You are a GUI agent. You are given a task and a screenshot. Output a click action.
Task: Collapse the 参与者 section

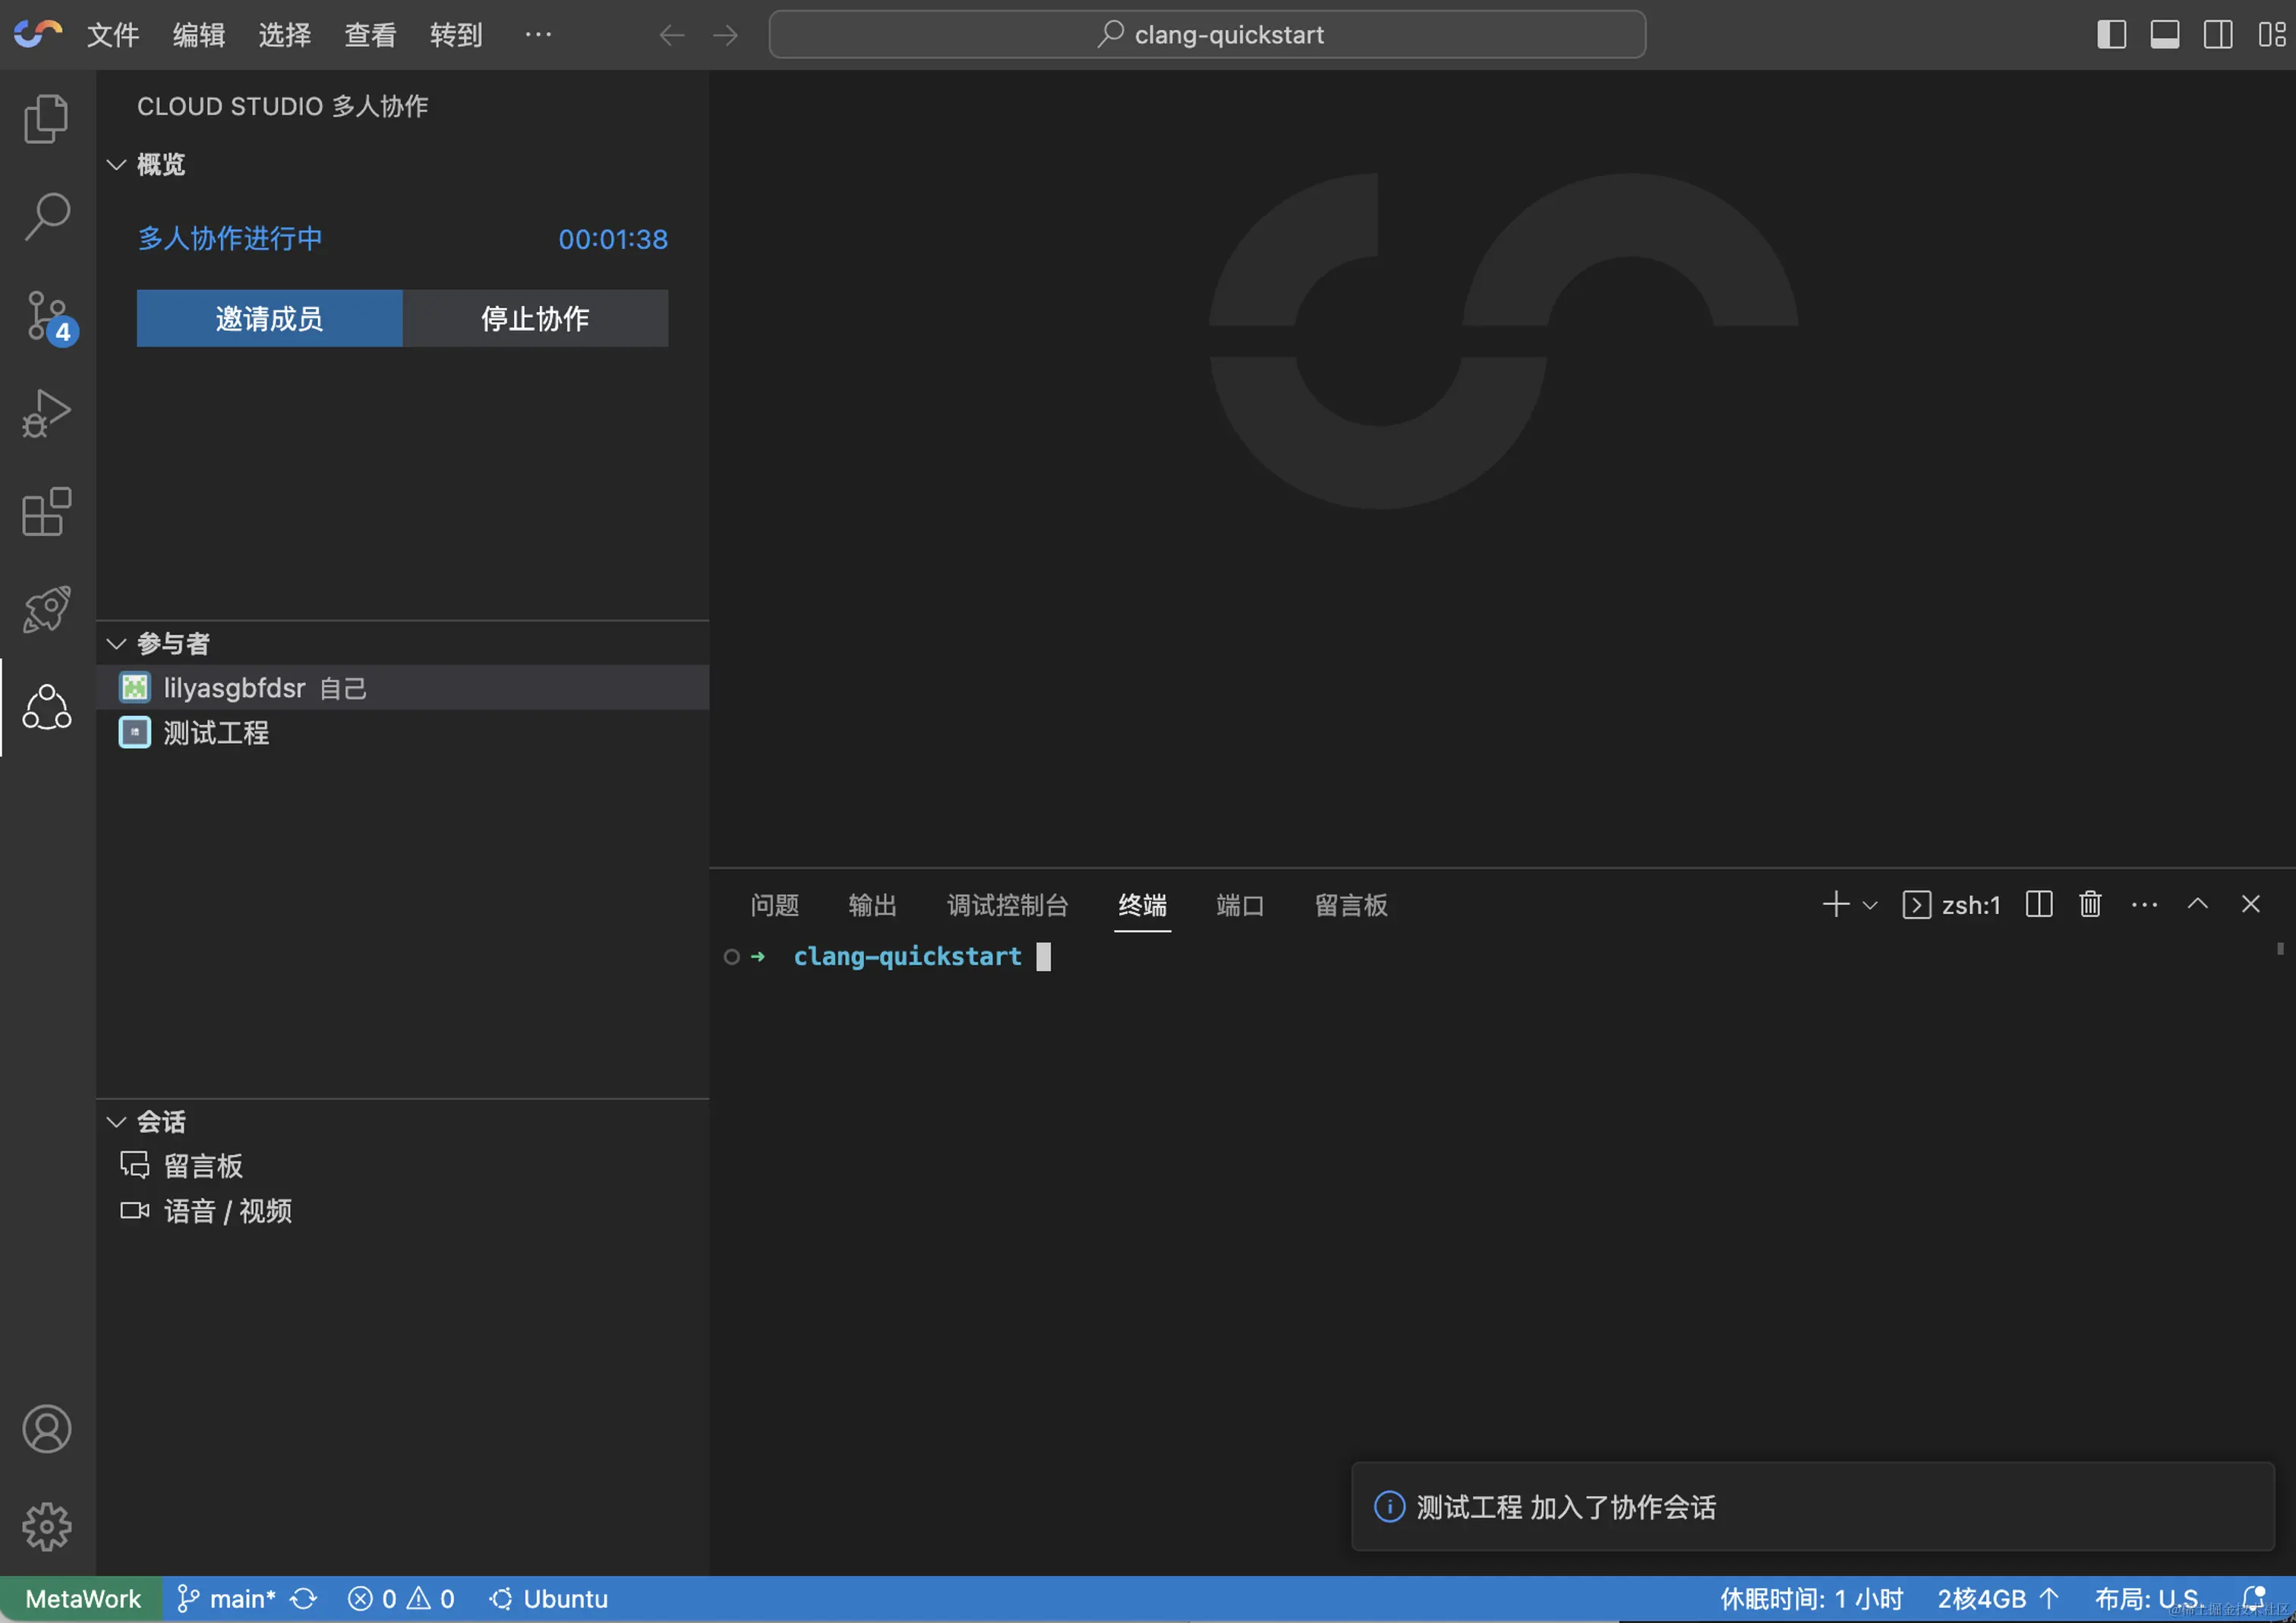[116, 643]
